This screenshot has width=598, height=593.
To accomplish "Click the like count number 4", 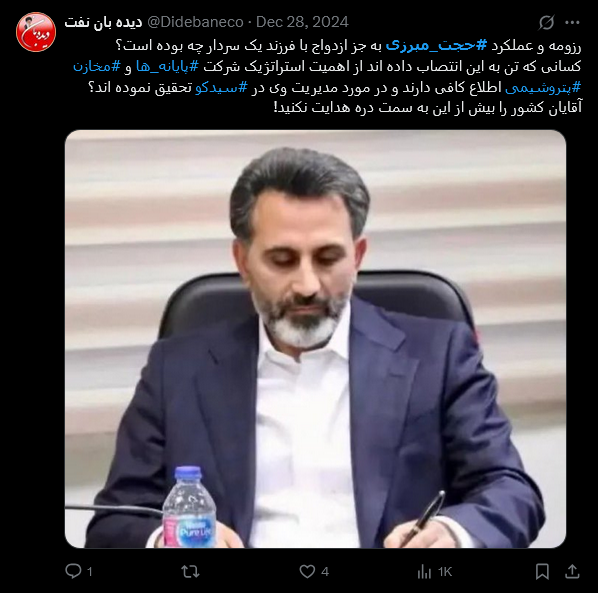I will click(x=325, y=572).
